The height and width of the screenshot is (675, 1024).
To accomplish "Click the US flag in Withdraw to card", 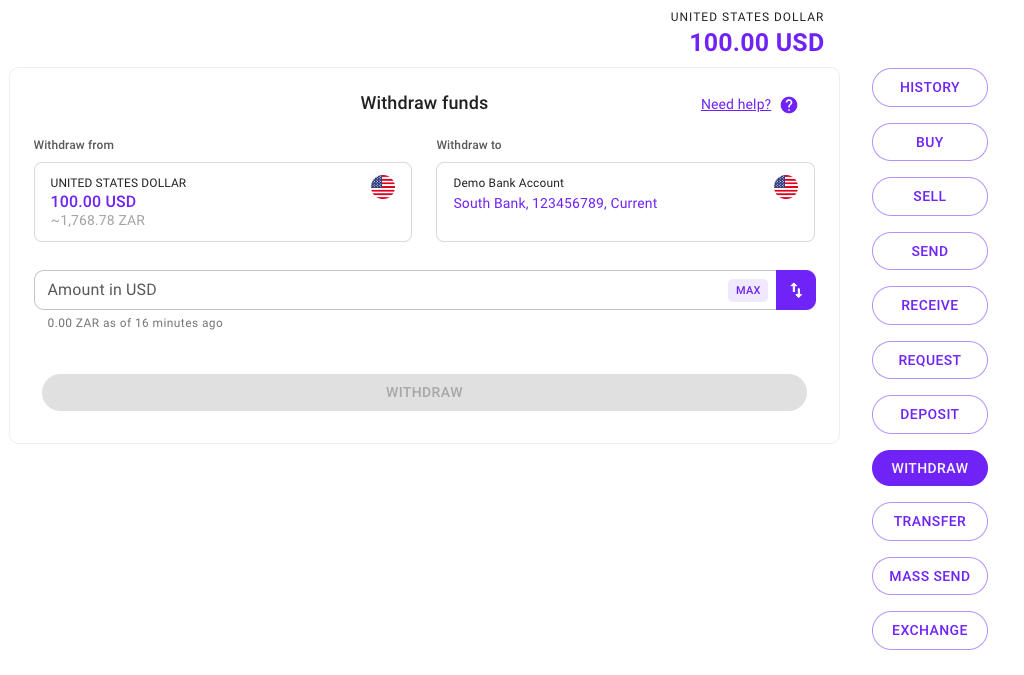I will tap(786, 187).
